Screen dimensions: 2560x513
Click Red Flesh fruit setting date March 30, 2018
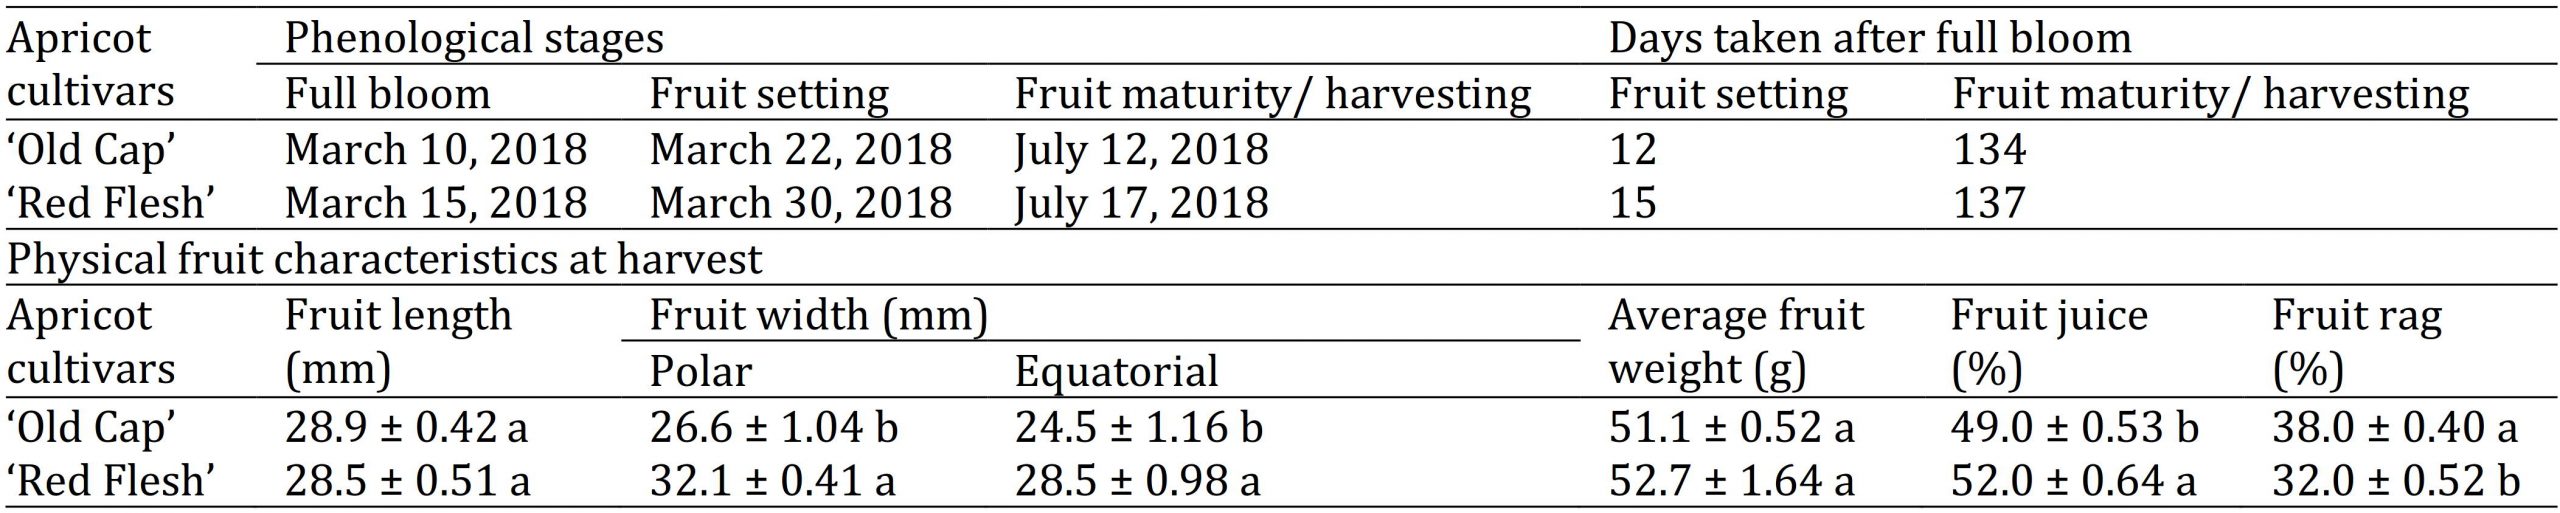(x=801, y=204)
